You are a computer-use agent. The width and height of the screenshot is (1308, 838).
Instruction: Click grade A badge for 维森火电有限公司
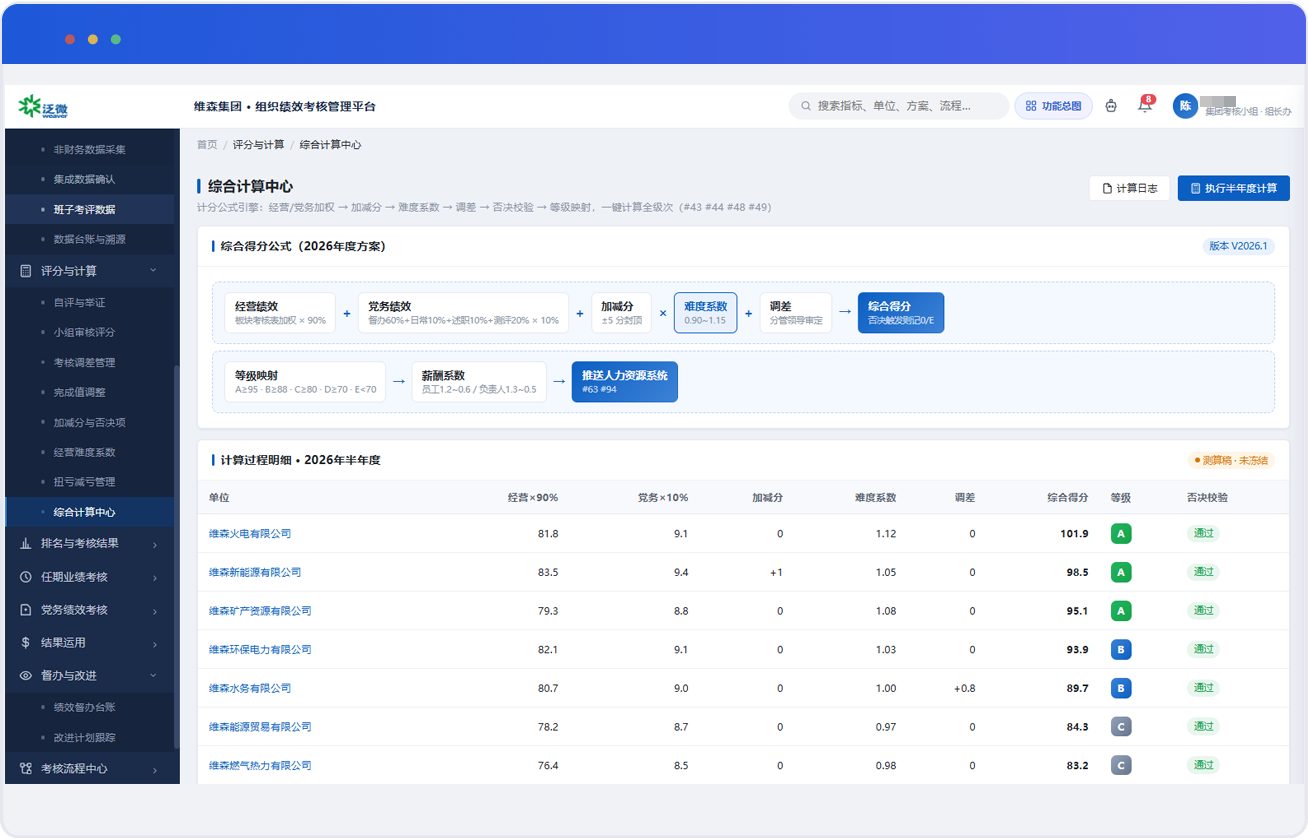coord(1121,534)
